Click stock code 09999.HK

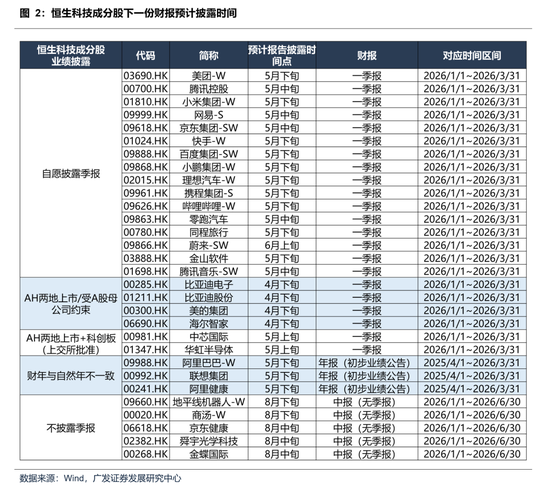coord(146,115)
